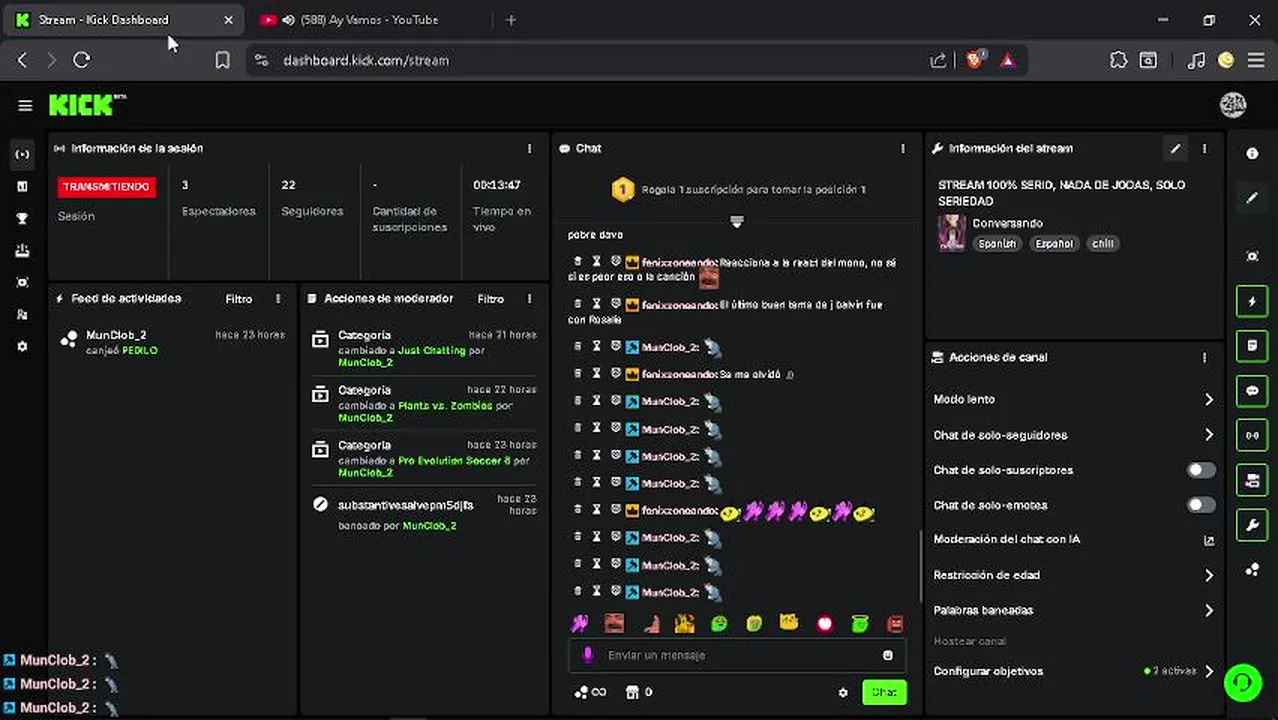Reload the page
Image resolution: width=1278 pixels, height=720 pixels.
click(82, 60)
